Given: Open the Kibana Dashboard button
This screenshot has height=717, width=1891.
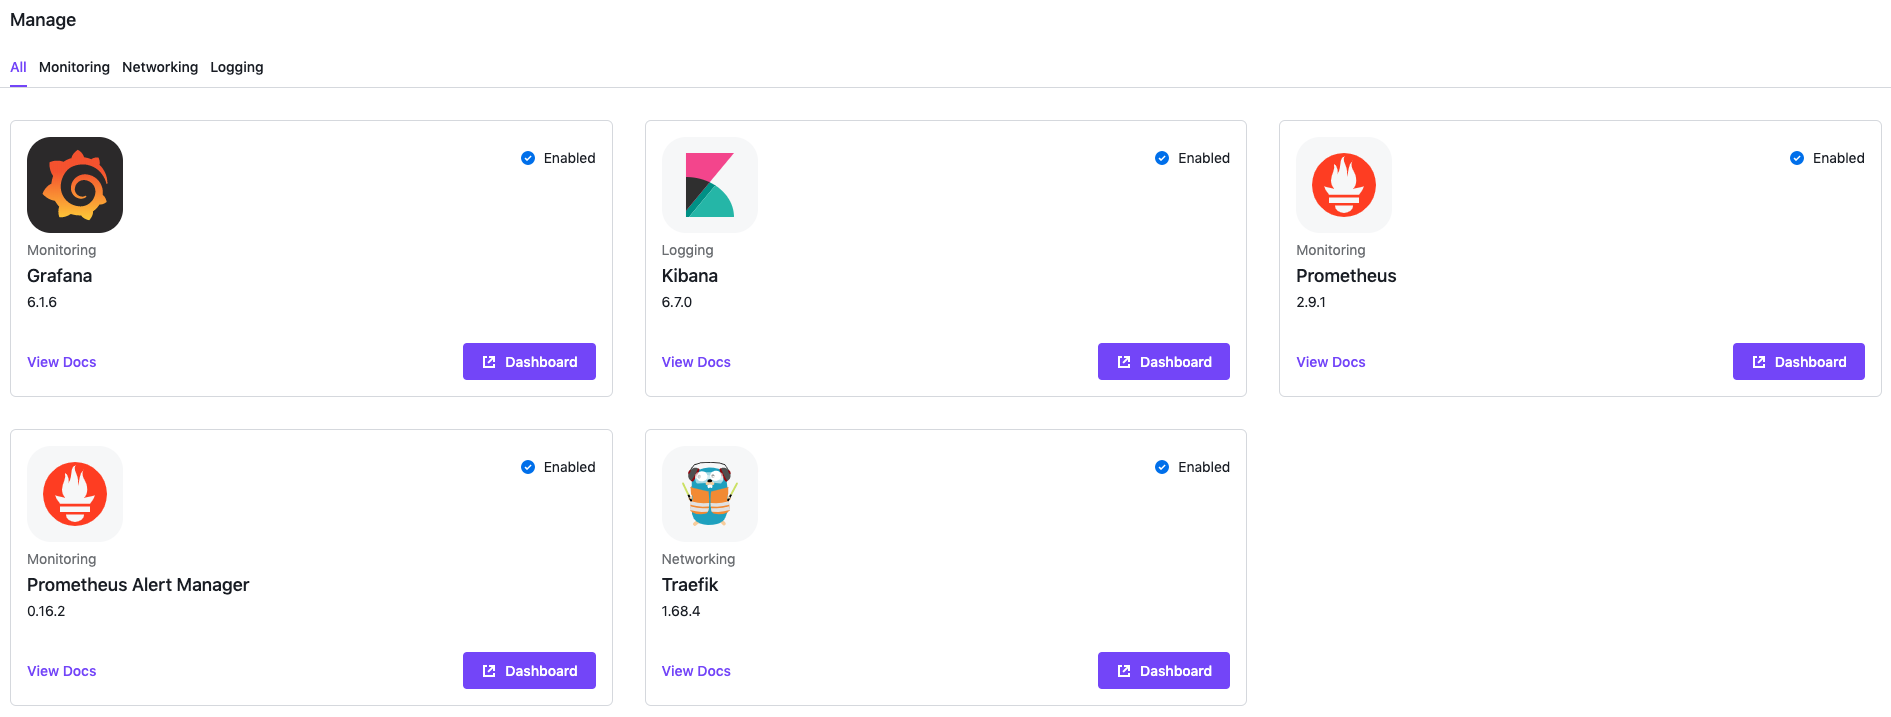Looking at the screenshot, I should 1164,362.
